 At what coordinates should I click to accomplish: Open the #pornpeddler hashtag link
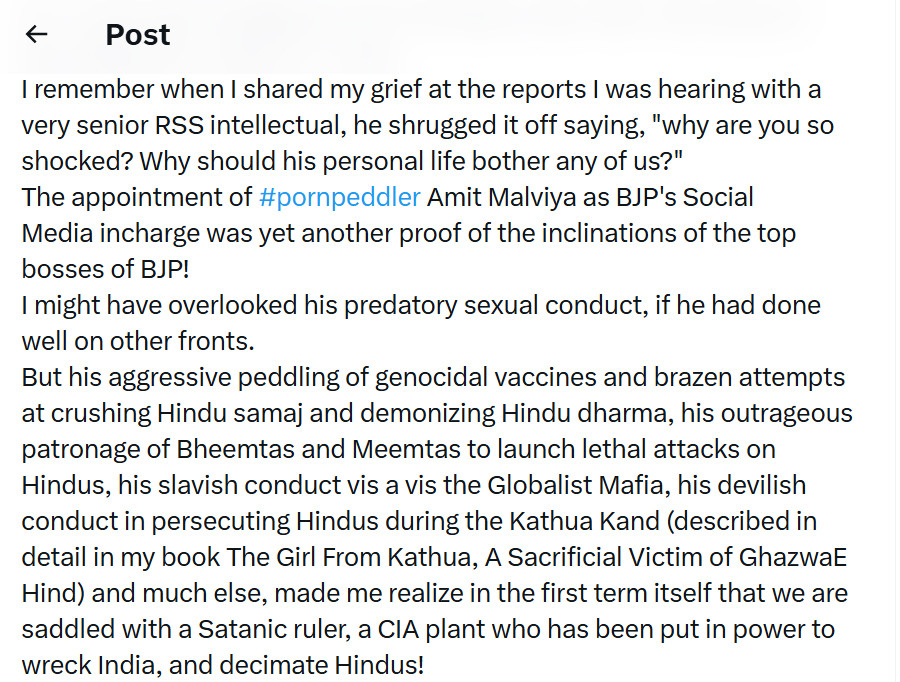339,196
